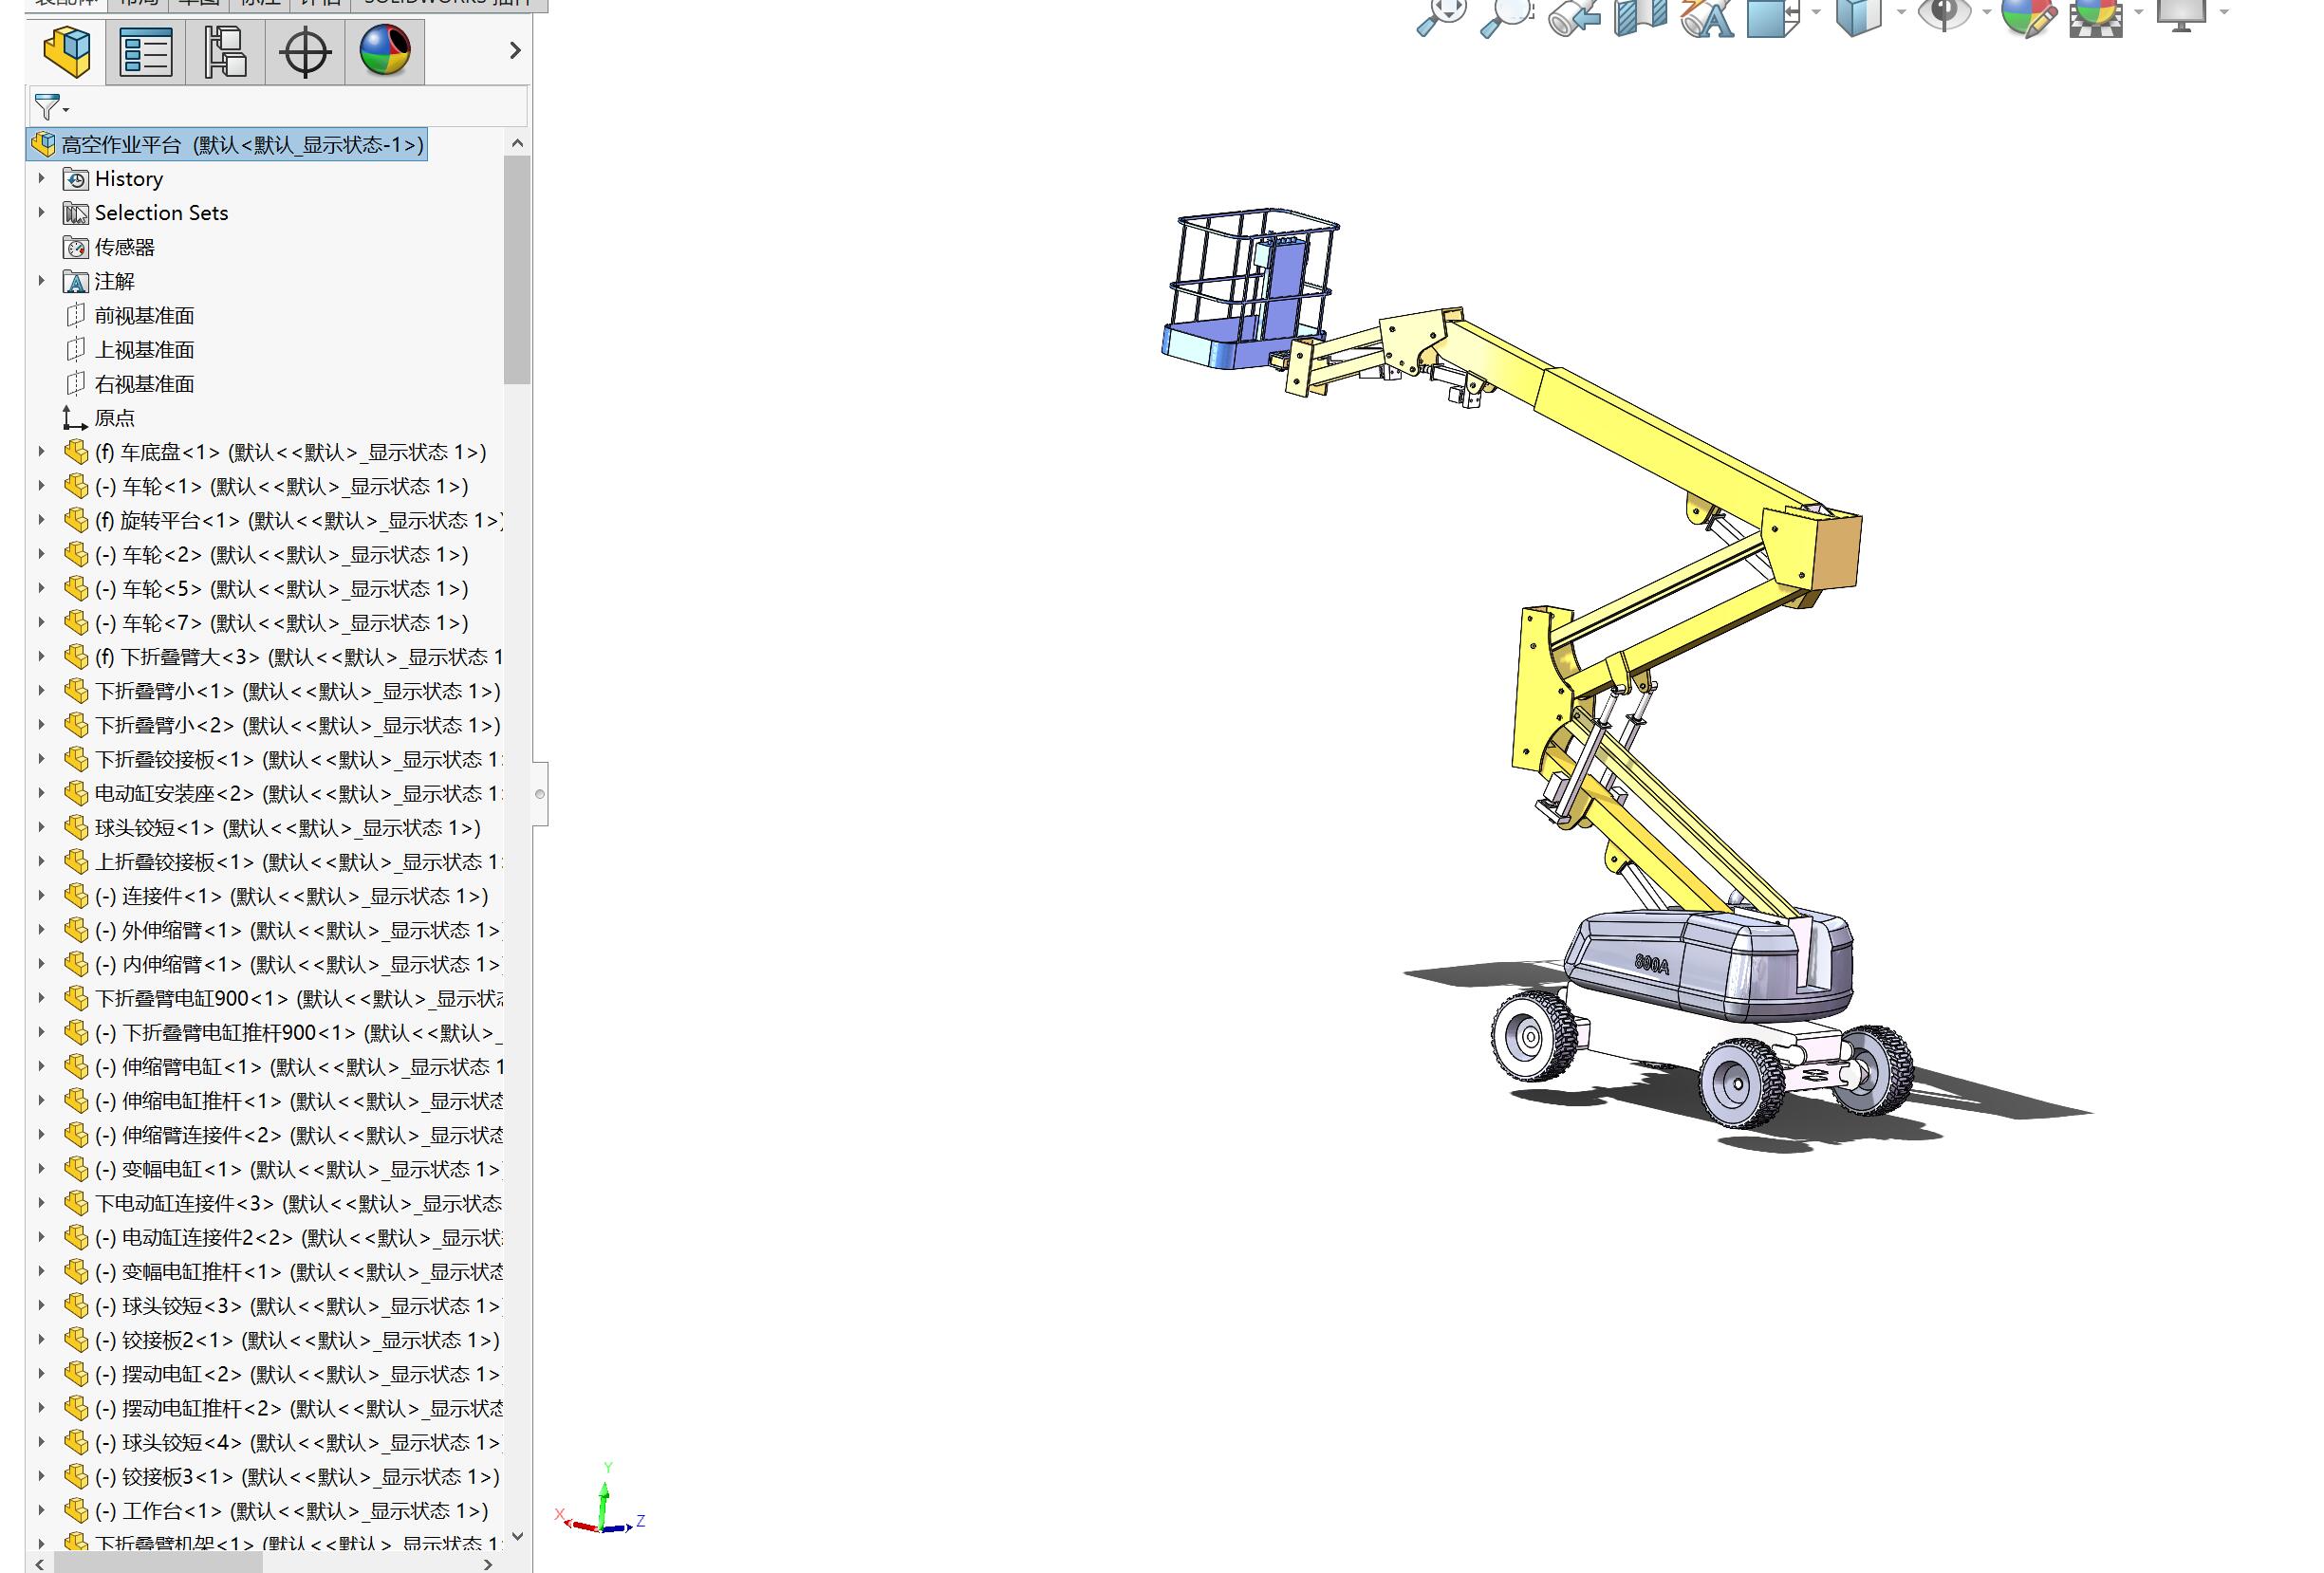Select the 前视基准面 plane
The width and height of the screenshot is (2324, 1573).
(144, 315)
